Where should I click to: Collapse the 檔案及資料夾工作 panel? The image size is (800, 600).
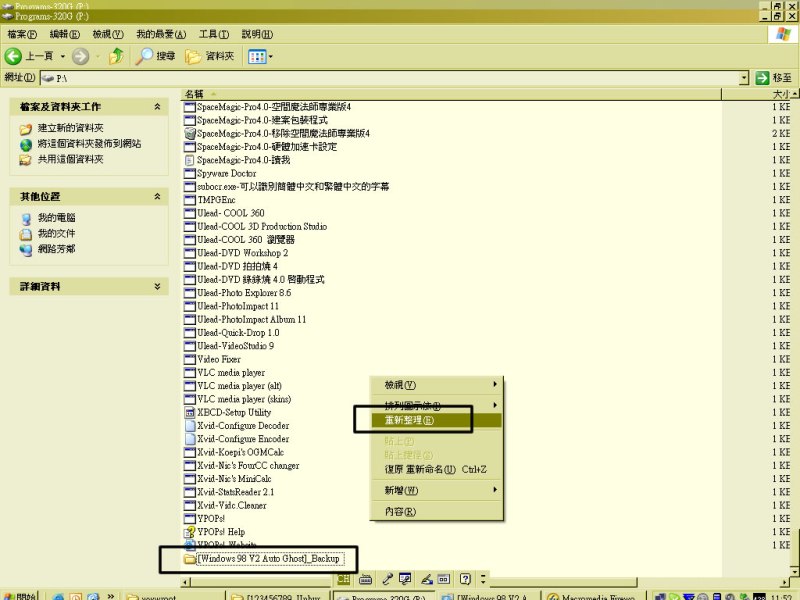click(157, 107)
